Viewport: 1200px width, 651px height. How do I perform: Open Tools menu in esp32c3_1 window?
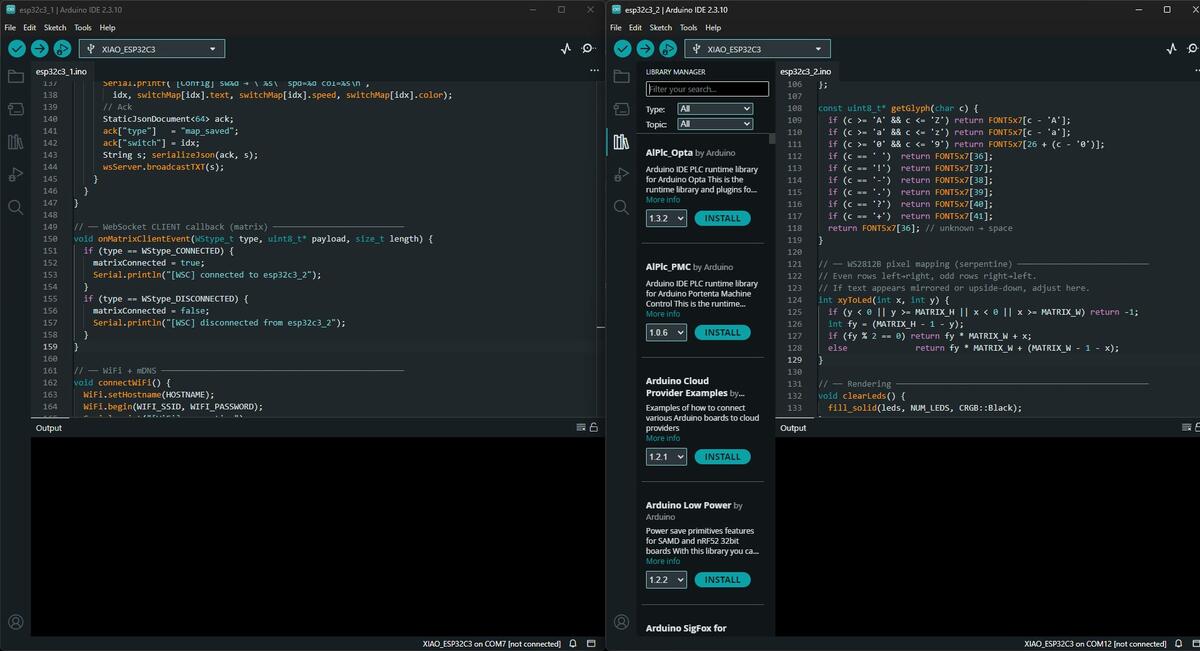[x=83, y=28]
